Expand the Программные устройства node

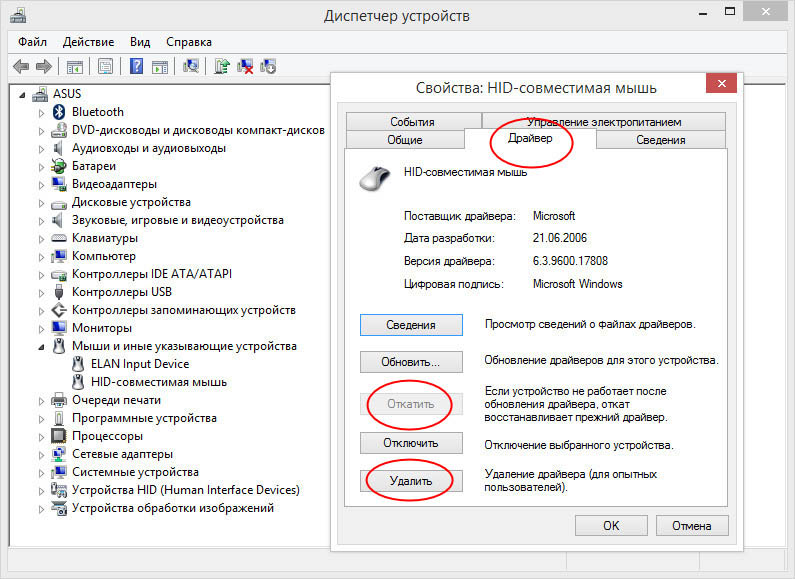tap(41, 419)
